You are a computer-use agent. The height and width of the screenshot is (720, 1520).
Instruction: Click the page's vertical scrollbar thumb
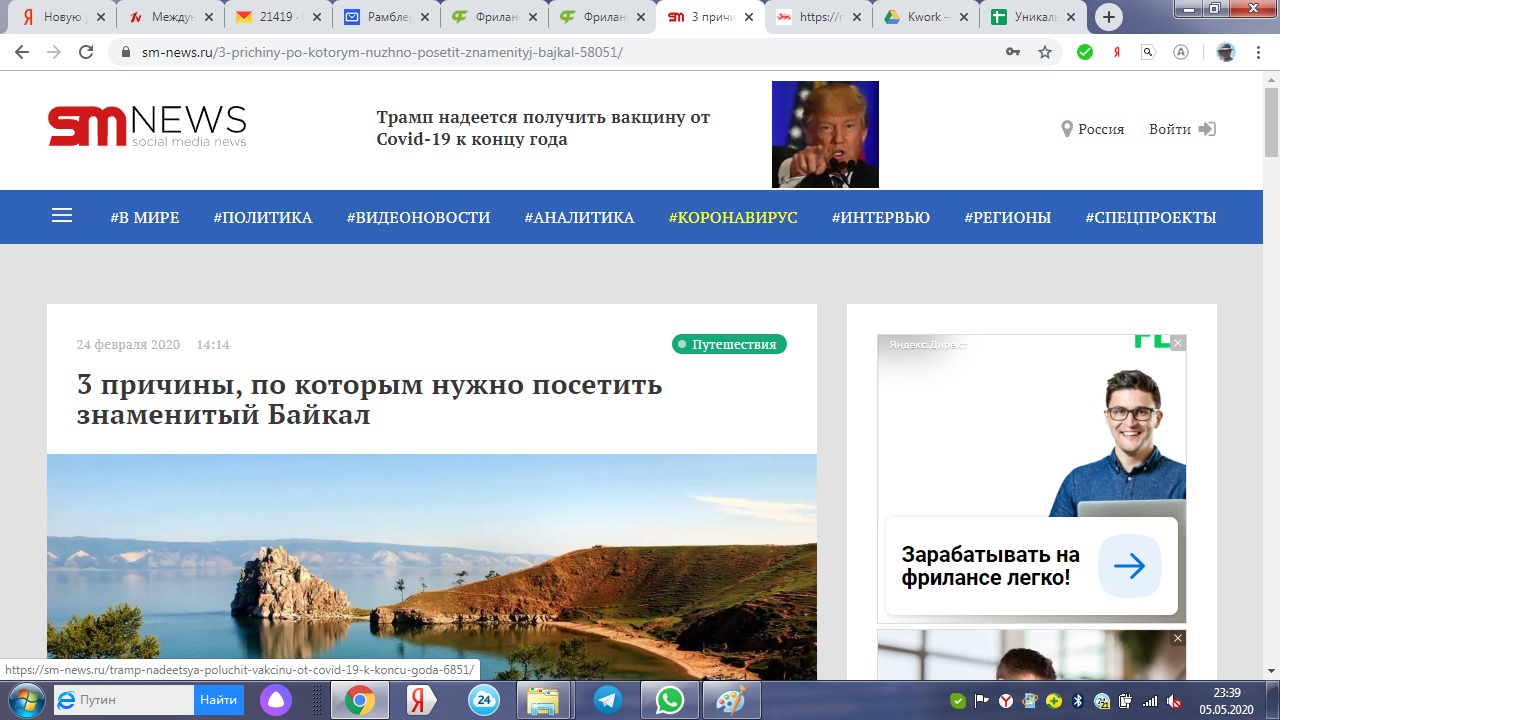1271,122
